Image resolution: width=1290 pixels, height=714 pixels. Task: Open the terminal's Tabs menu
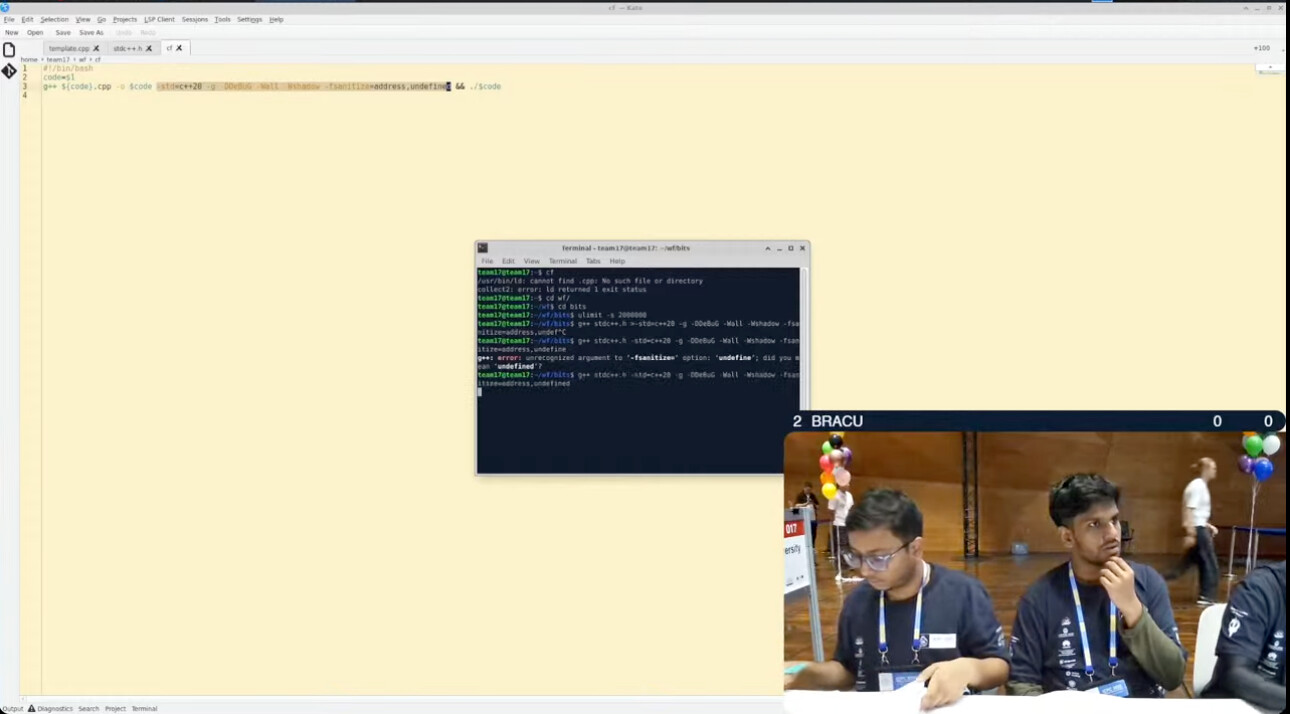coord(593,261)
